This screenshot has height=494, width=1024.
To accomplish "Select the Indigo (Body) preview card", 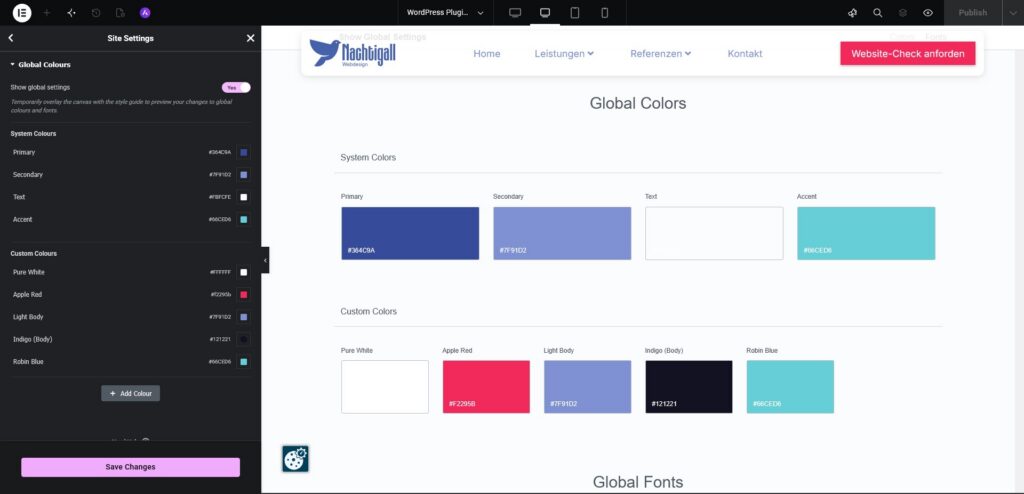I will (689, 387).
